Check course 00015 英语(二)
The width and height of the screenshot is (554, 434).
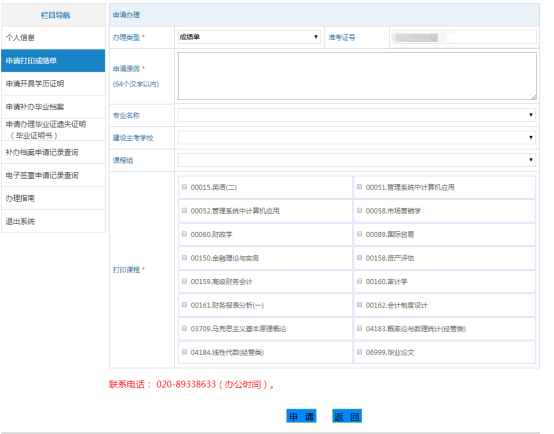(x=184, y=187)
